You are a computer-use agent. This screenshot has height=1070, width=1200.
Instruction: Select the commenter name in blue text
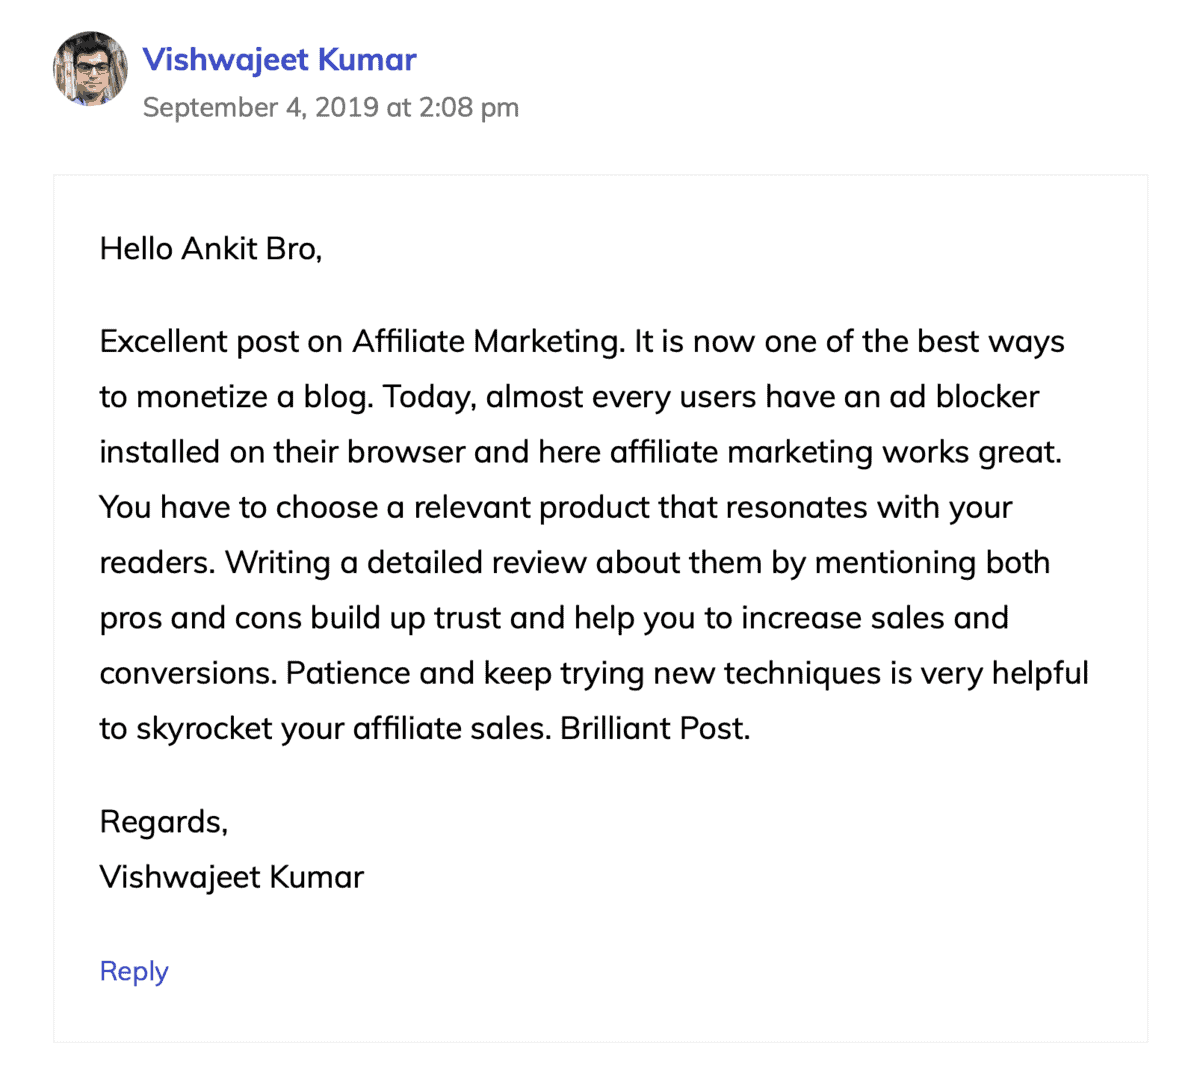[280, 59]
